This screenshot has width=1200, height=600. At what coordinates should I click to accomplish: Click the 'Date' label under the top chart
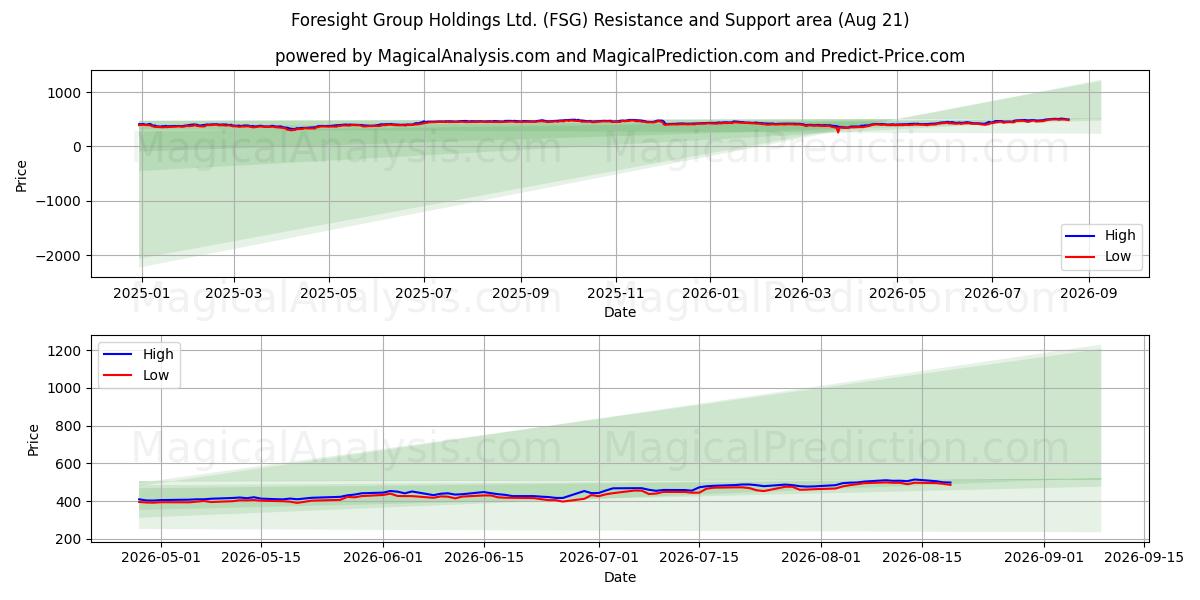coord(620,313)
